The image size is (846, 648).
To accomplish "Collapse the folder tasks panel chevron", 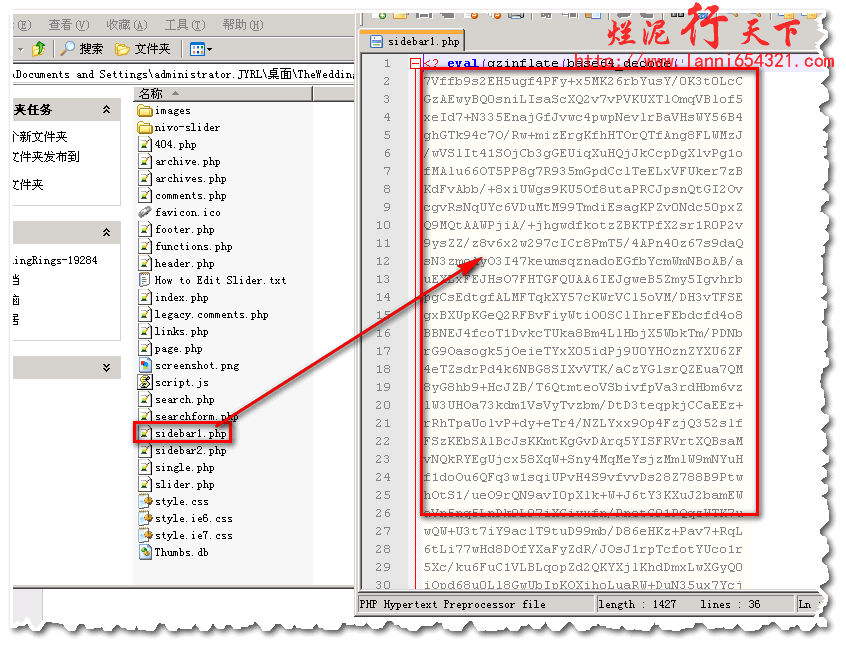I will (107, 110).
